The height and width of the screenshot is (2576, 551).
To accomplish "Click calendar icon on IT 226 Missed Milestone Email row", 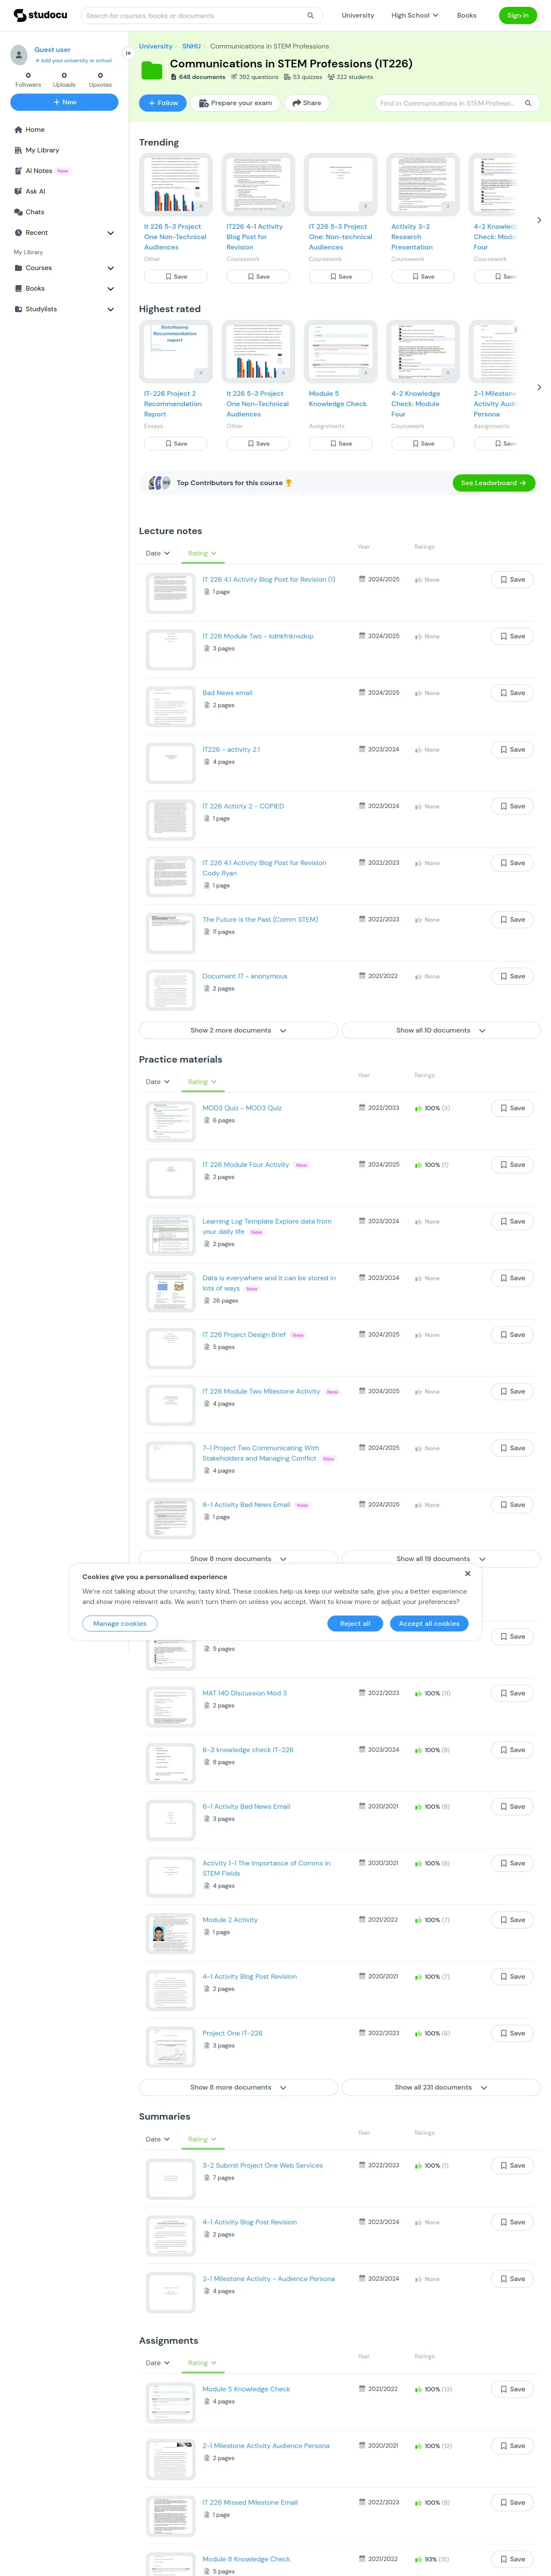I will 362,2502.
